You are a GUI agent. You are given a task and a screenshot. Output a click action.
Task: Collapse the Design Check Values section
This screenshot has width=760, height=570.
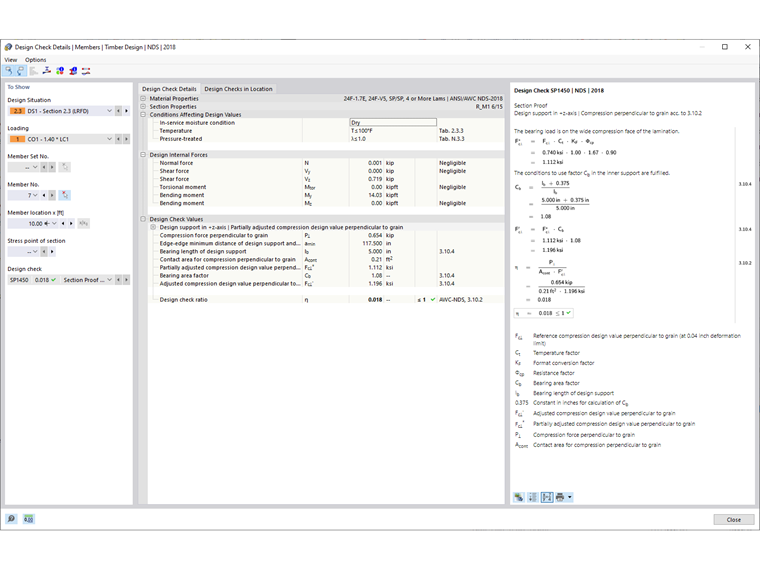click(x=143, y=219)
